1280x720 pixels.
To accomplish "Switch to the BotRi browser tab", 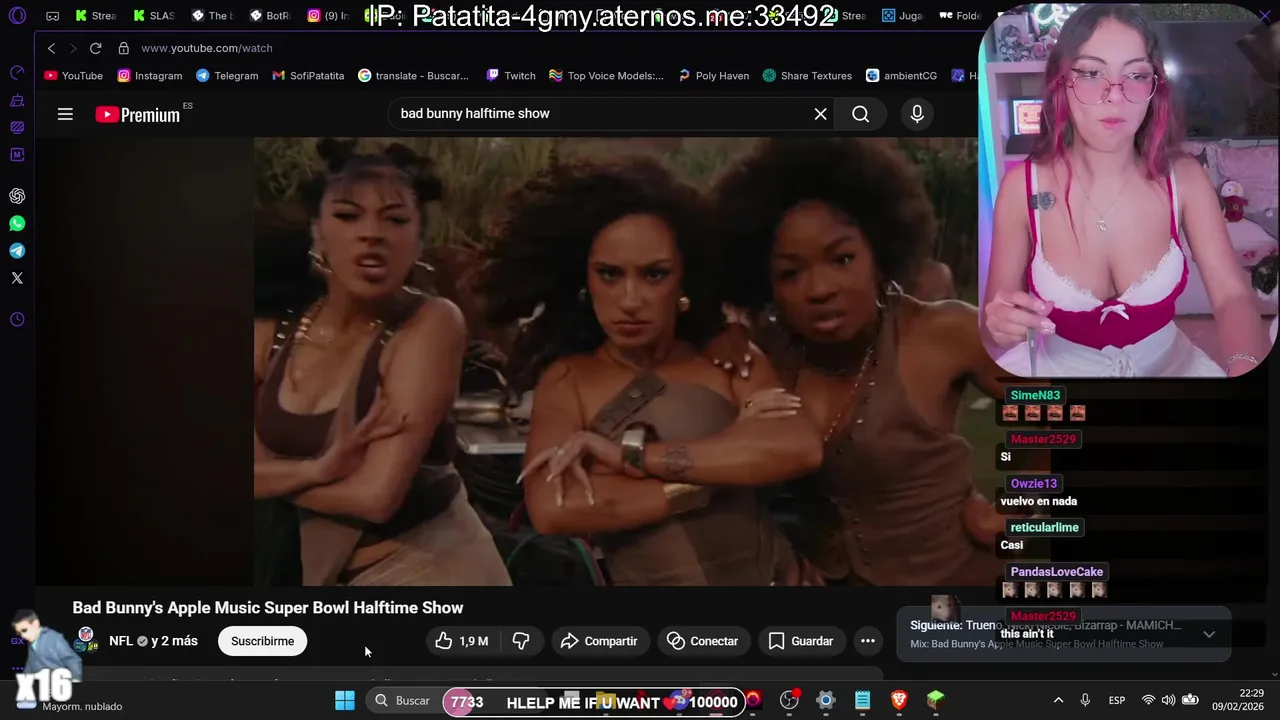I will (x=269, y=16).
